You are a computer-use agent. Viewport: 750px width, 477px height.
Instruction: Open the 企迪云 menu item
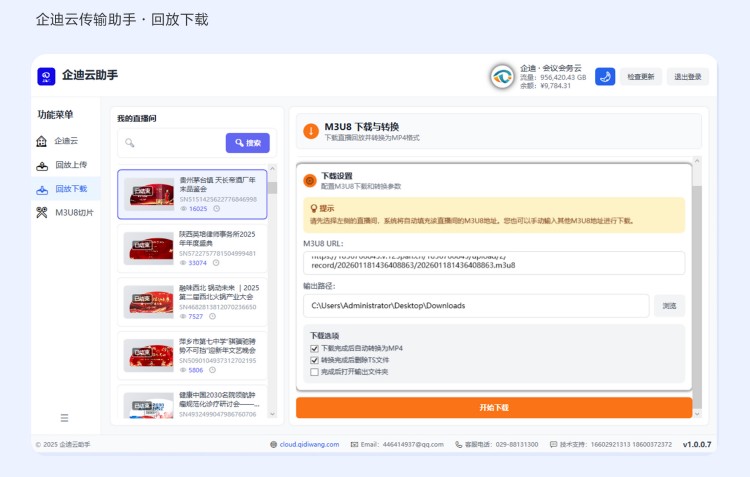[65, 141]
